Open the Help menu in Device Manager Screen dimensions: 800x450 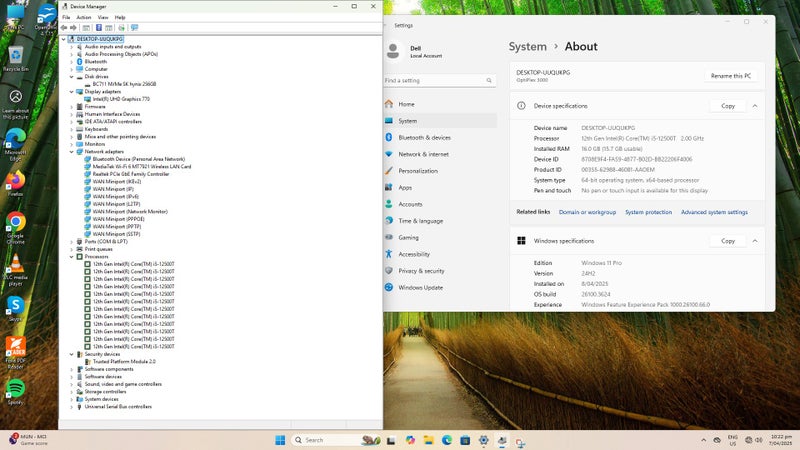(x=120, y=17)
